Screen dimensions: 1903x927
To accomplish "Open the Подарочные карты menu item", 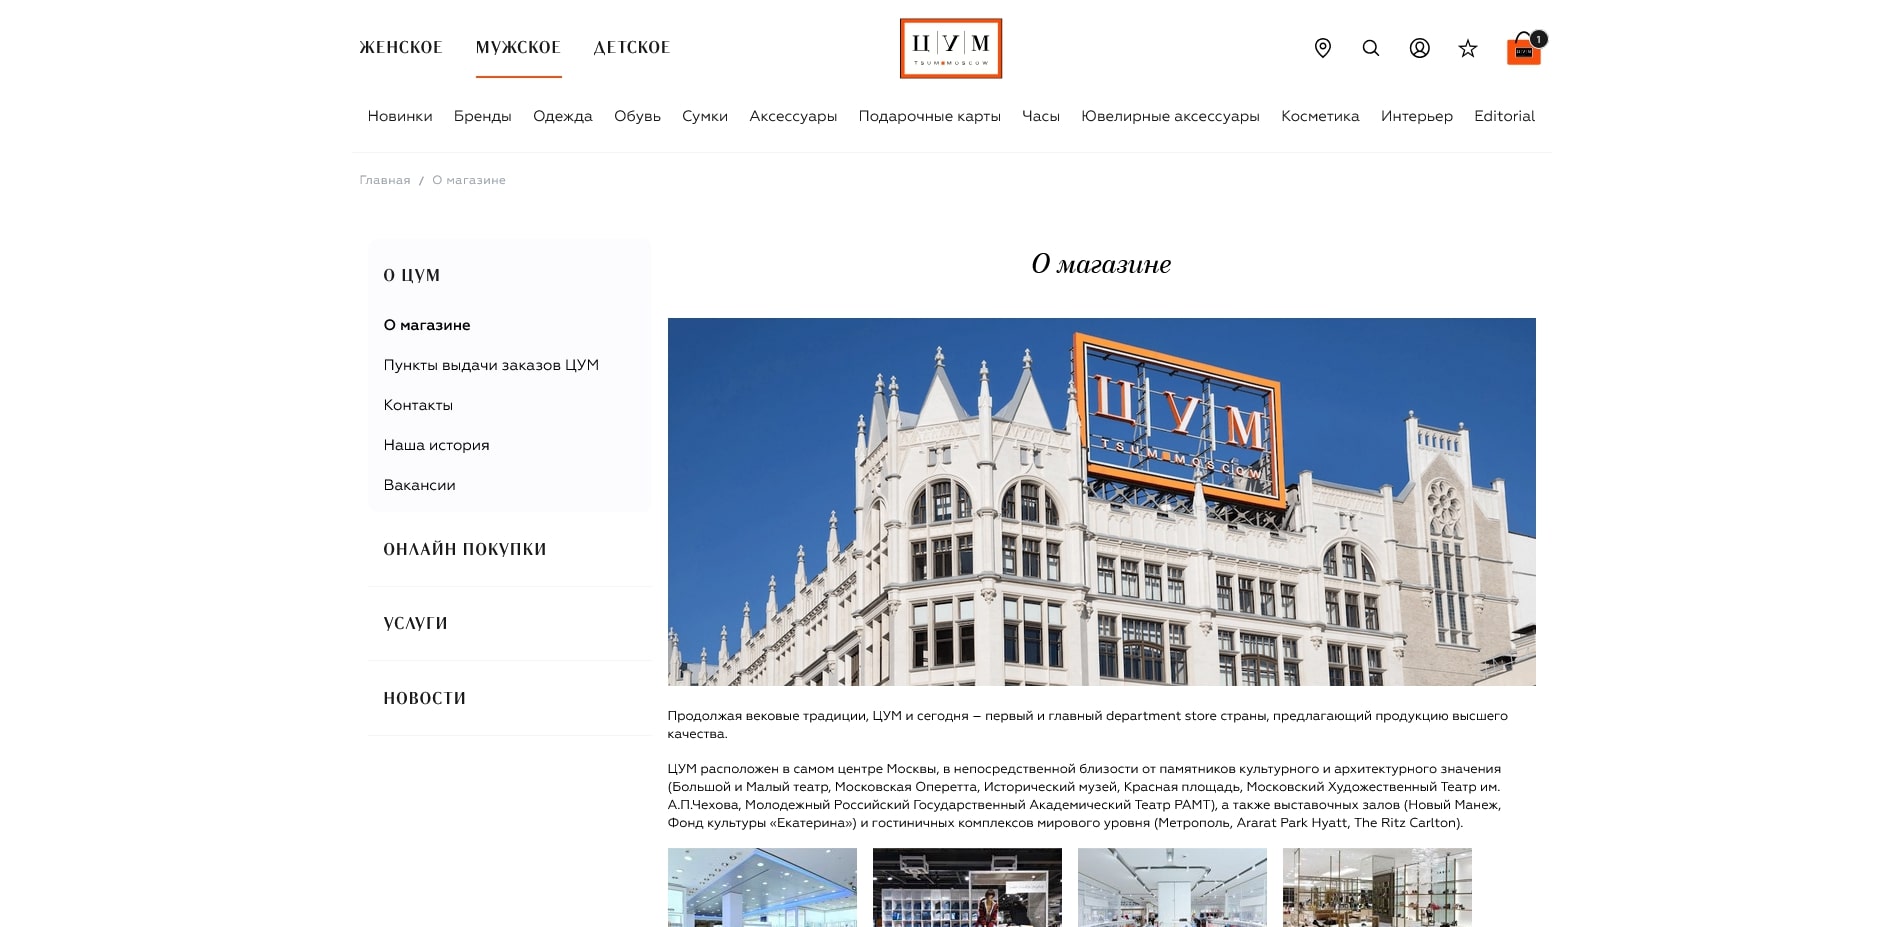I will 929,116.
